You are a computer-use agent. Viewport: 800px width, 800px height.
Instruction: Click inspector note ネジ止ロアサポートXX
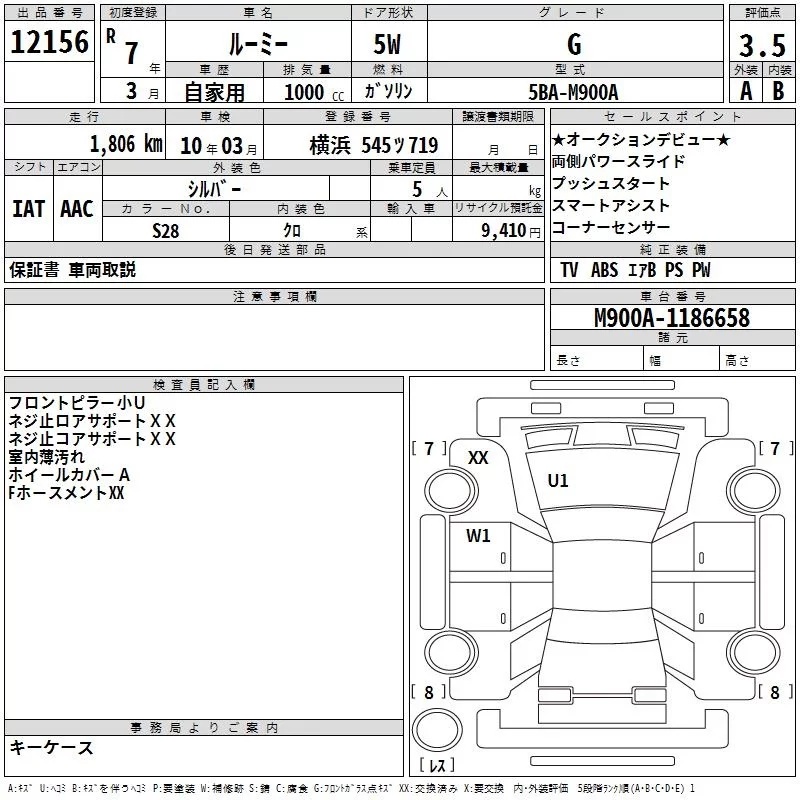point(92,421)
